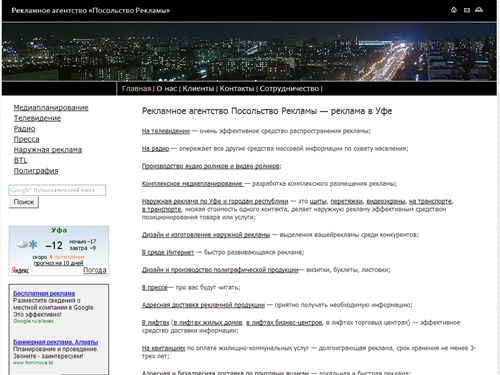The width and height of the screenshot is (500, 375).
Task: Focus the Google custom search field
Action: click(x=57, y=190)
